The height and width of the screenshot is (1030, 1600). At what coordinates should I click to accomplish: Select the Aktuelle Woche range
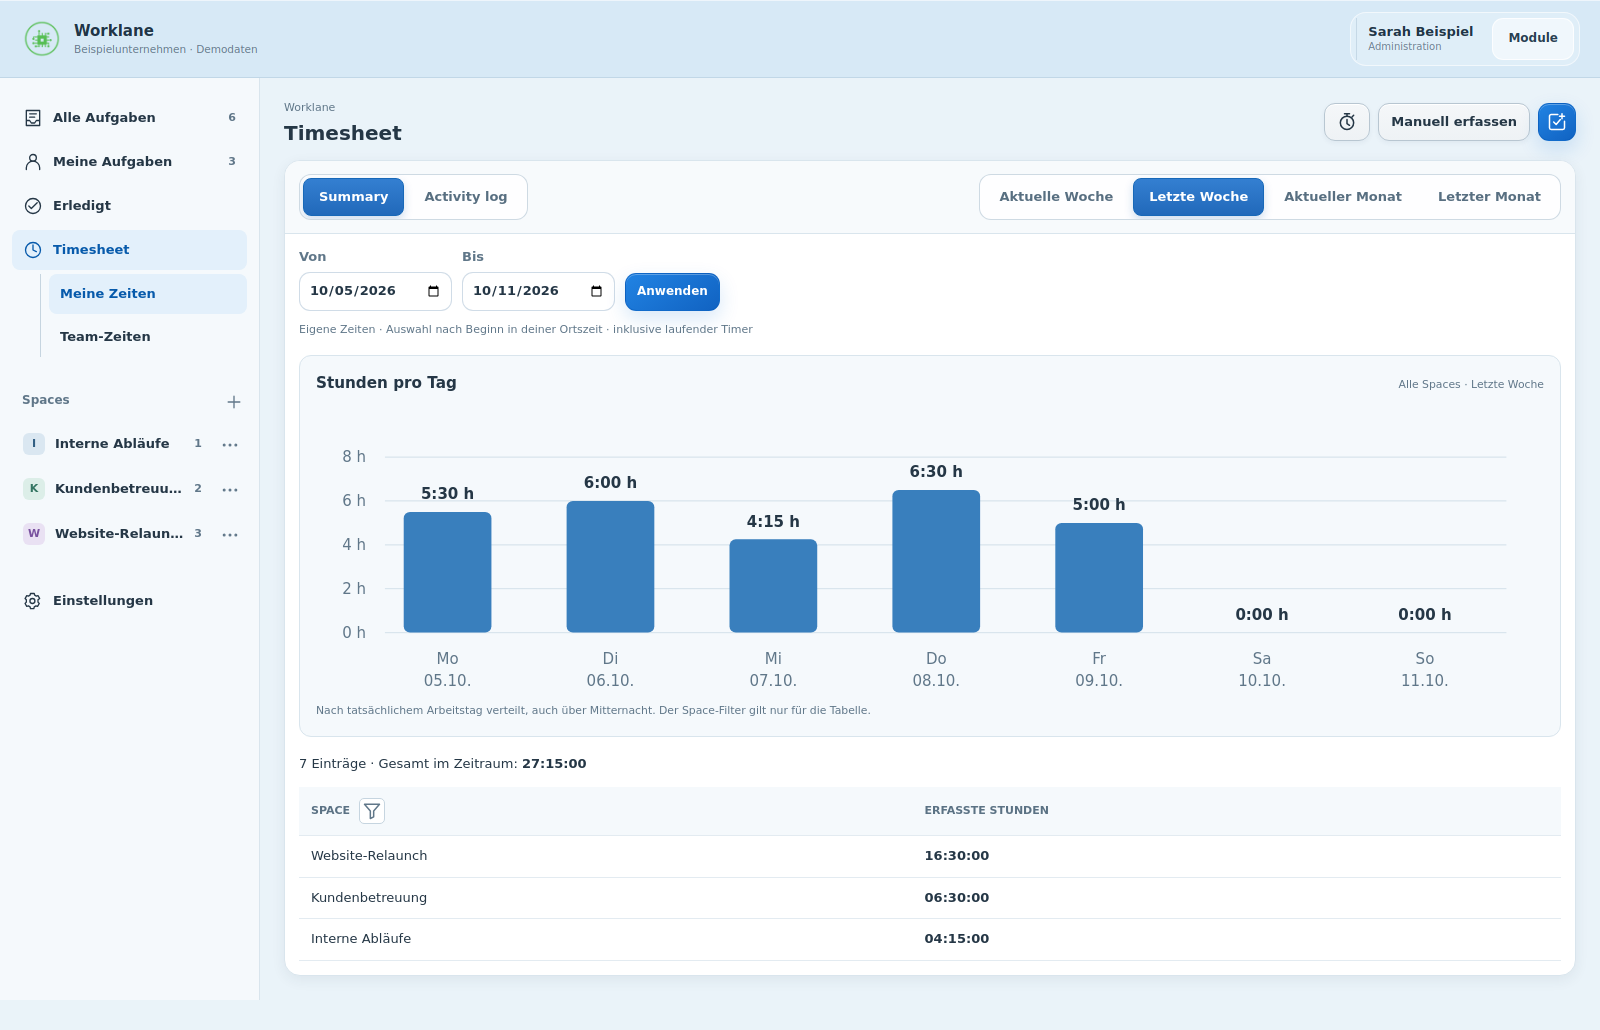coord(1056,197)
